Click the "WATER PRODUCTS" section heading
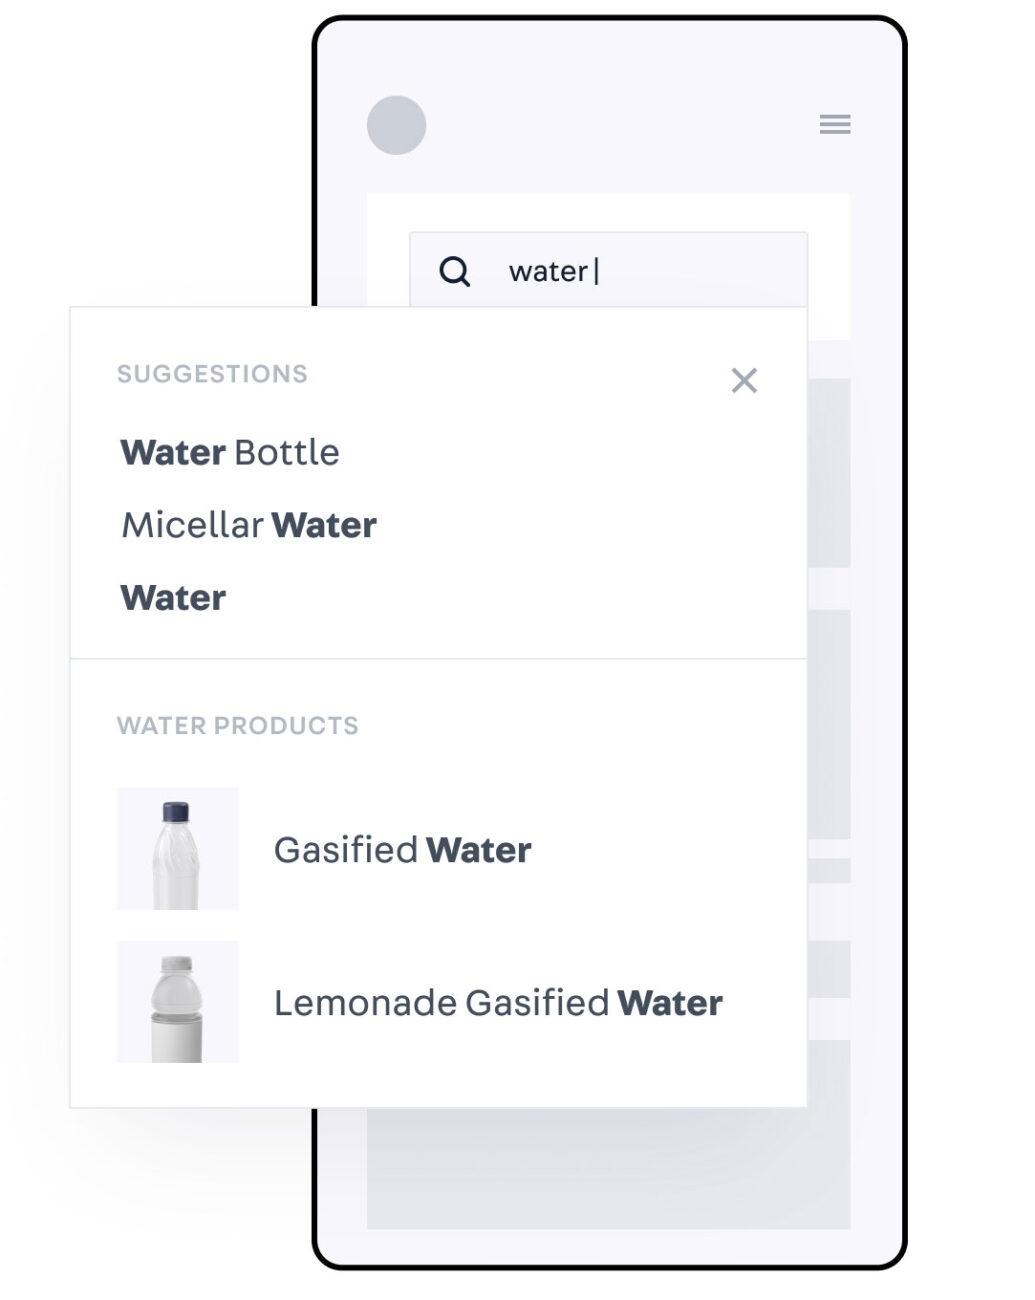The image size is (1035, 1300). click(x=237, y=726)
